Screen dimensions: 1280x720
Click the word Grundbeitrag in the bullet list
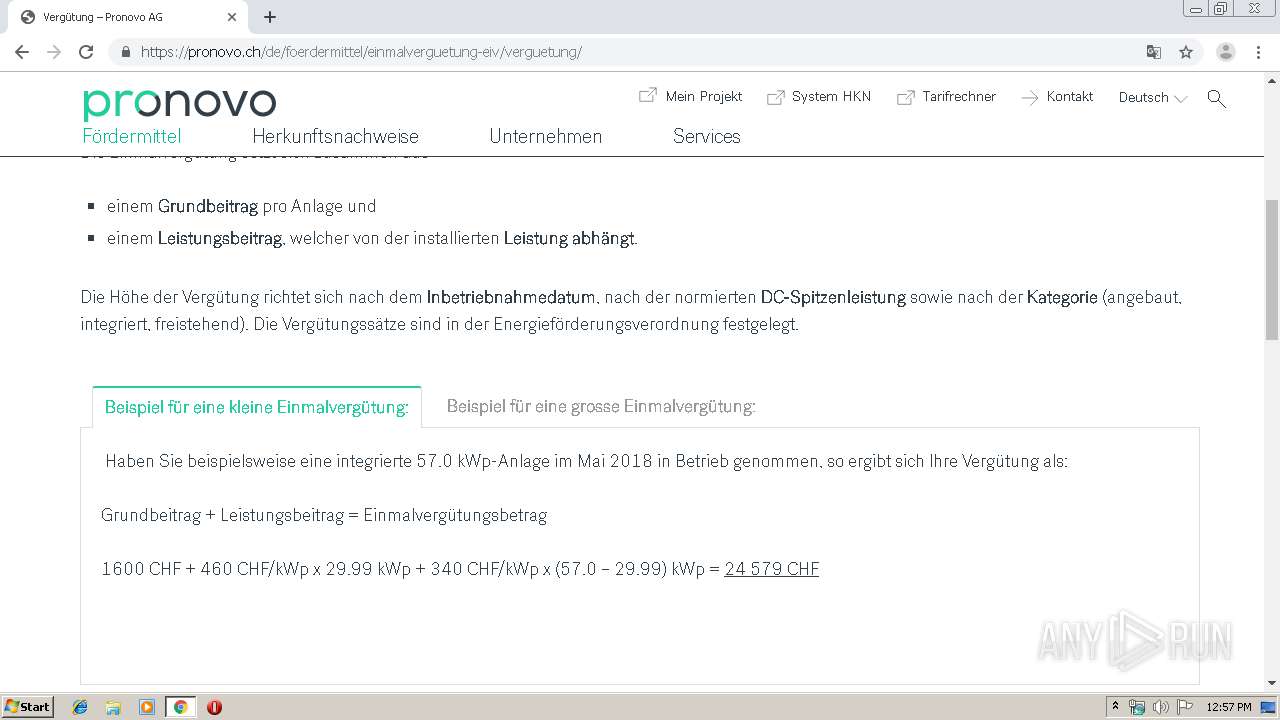(208, 207)
